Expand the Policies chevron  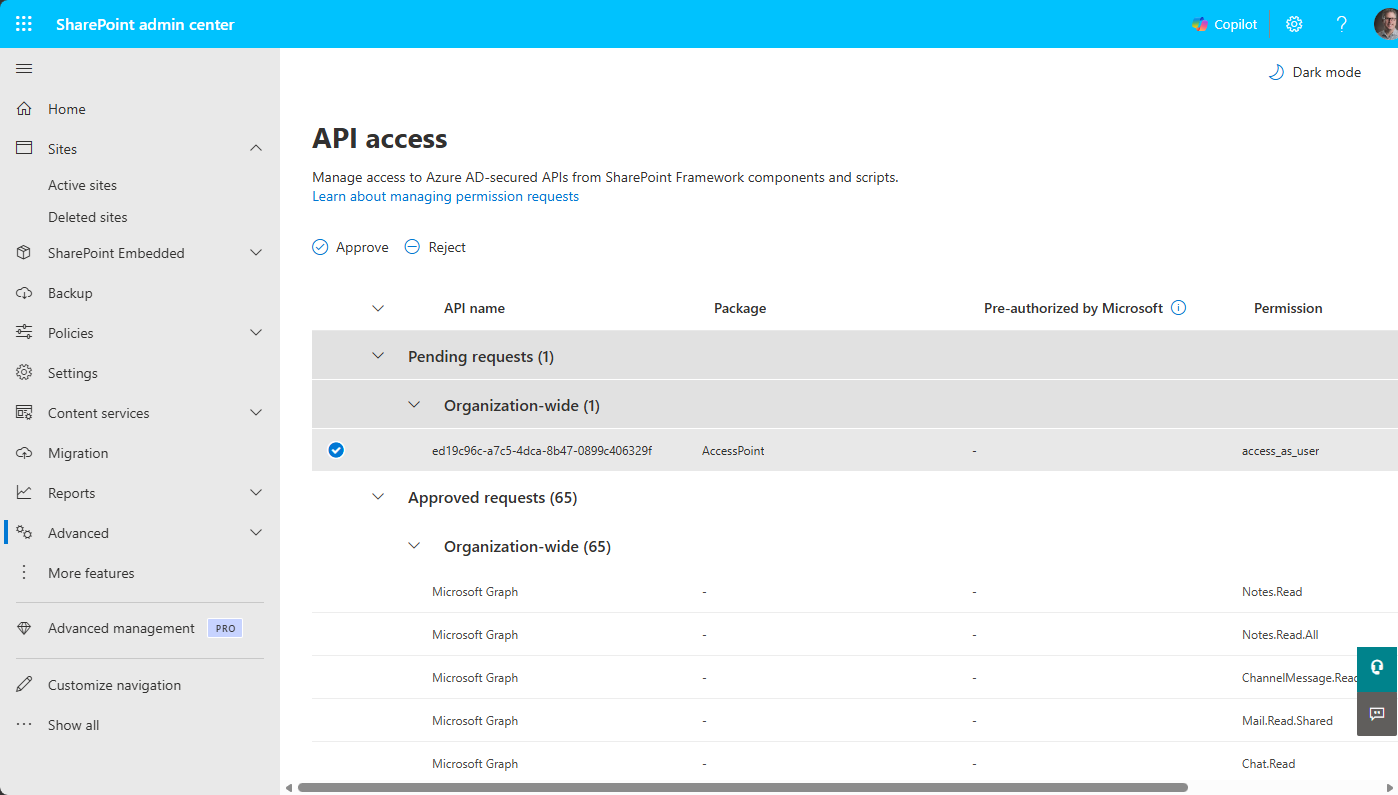(256, 333)
